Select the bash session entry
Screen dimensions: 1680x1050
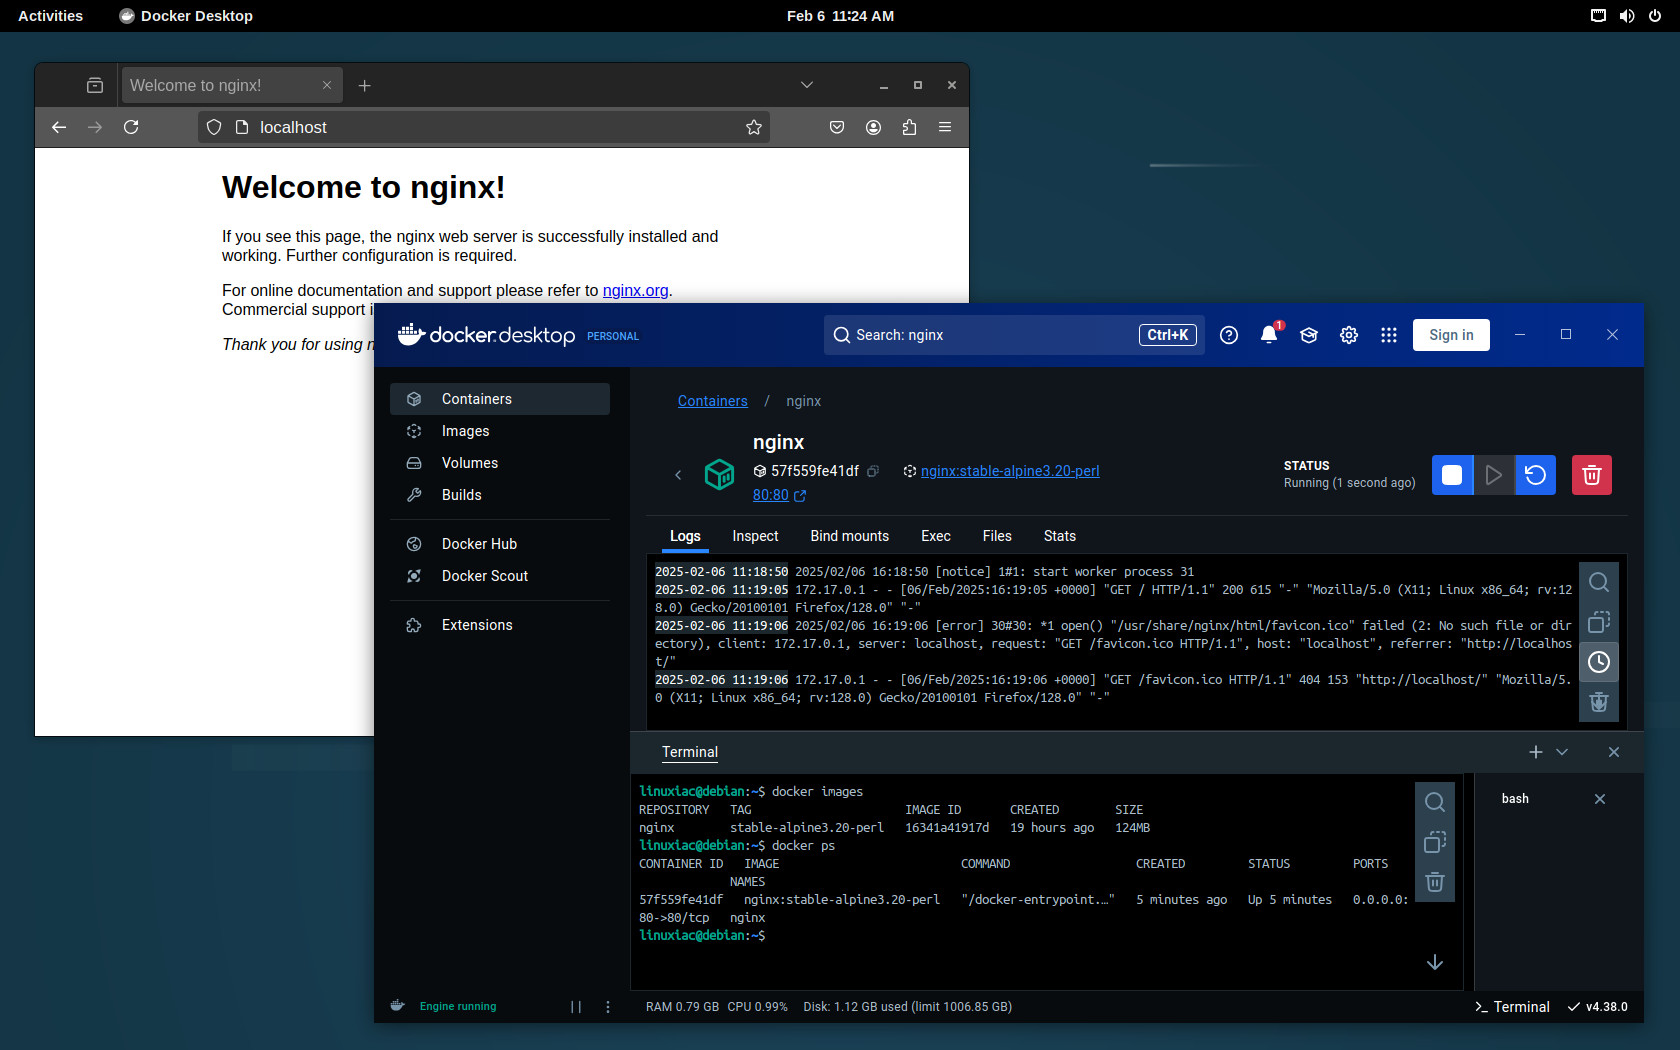coord(1514,799)
